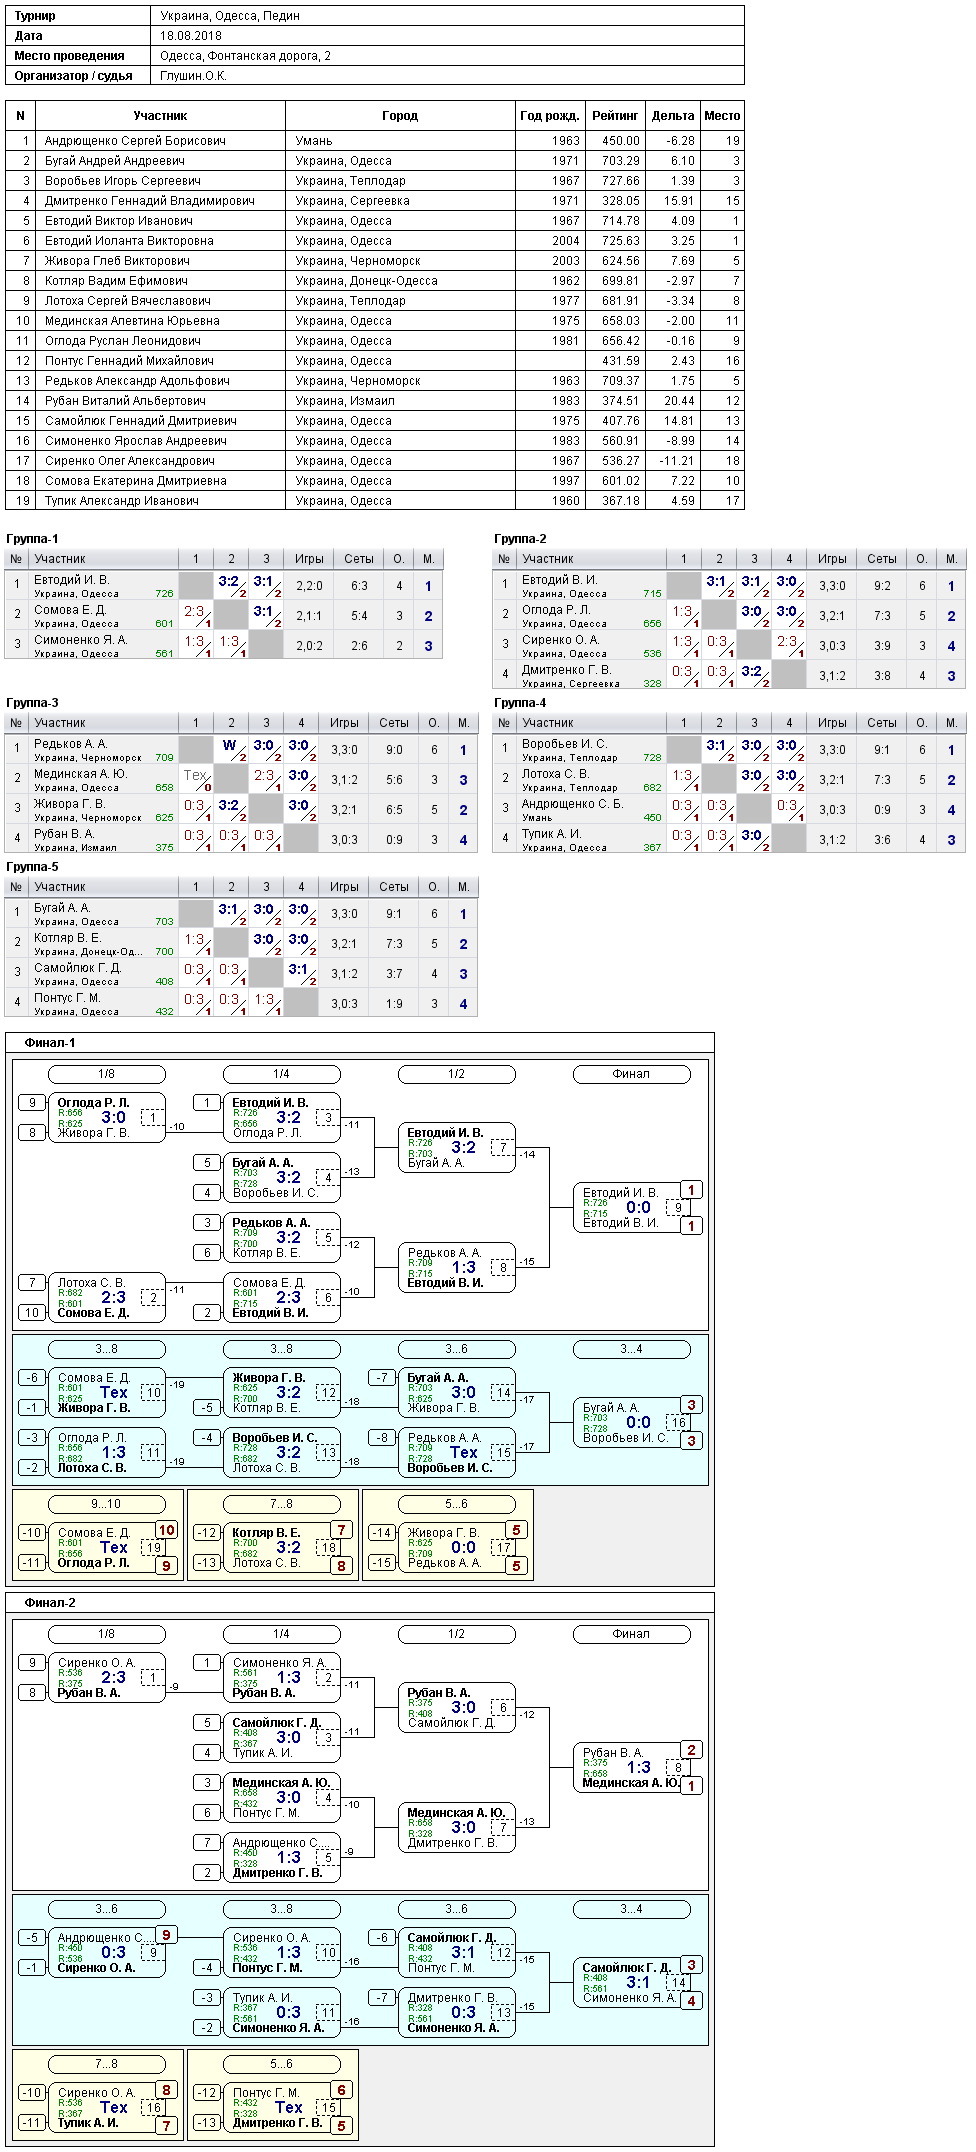Click the '3:7' sets value in Группа-5
The image size is (976, 2152).
pos(394,974)
